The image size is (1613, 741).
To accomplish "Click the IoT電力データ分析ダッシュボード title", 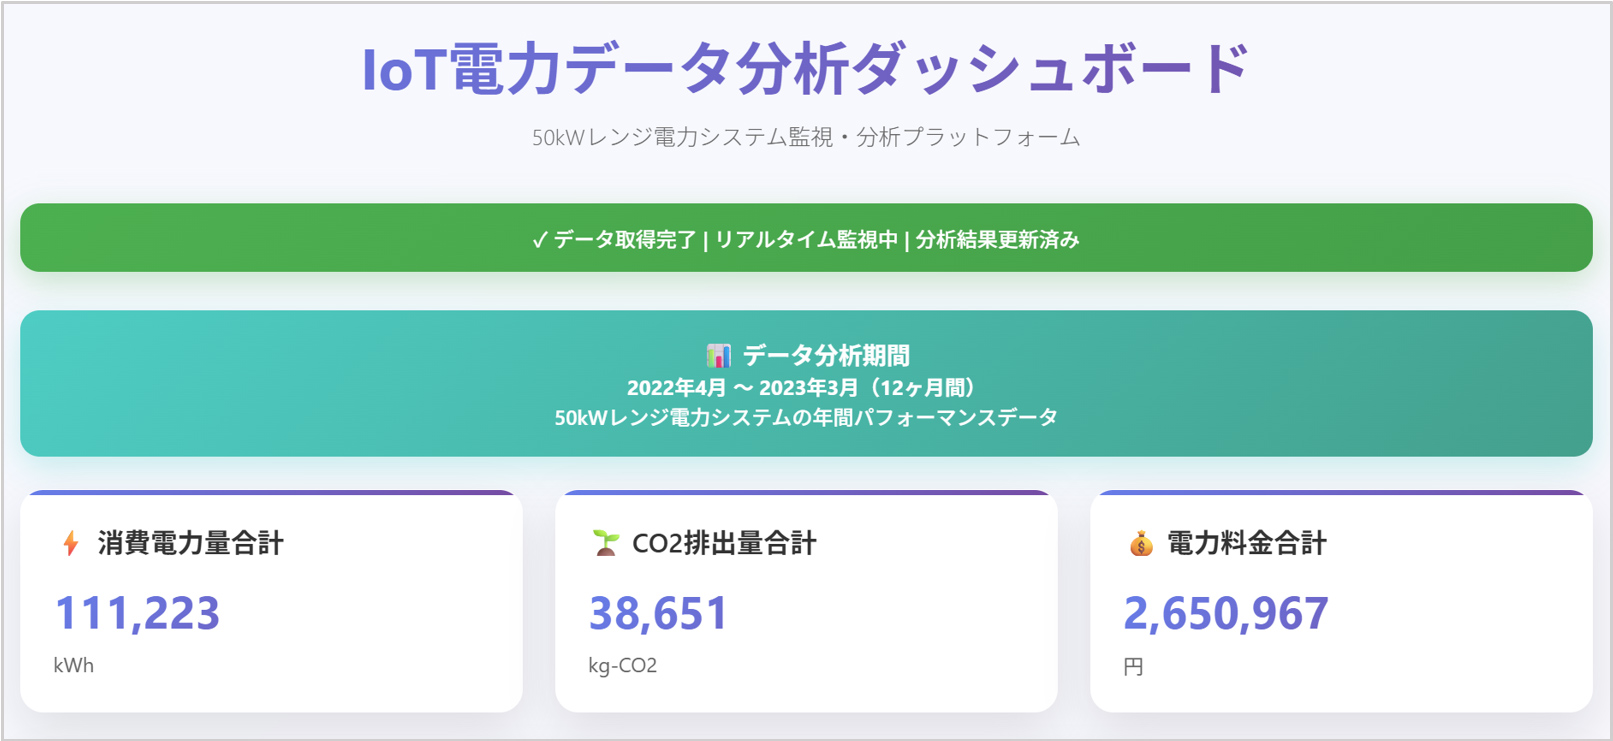I will (x=805, y=69).
